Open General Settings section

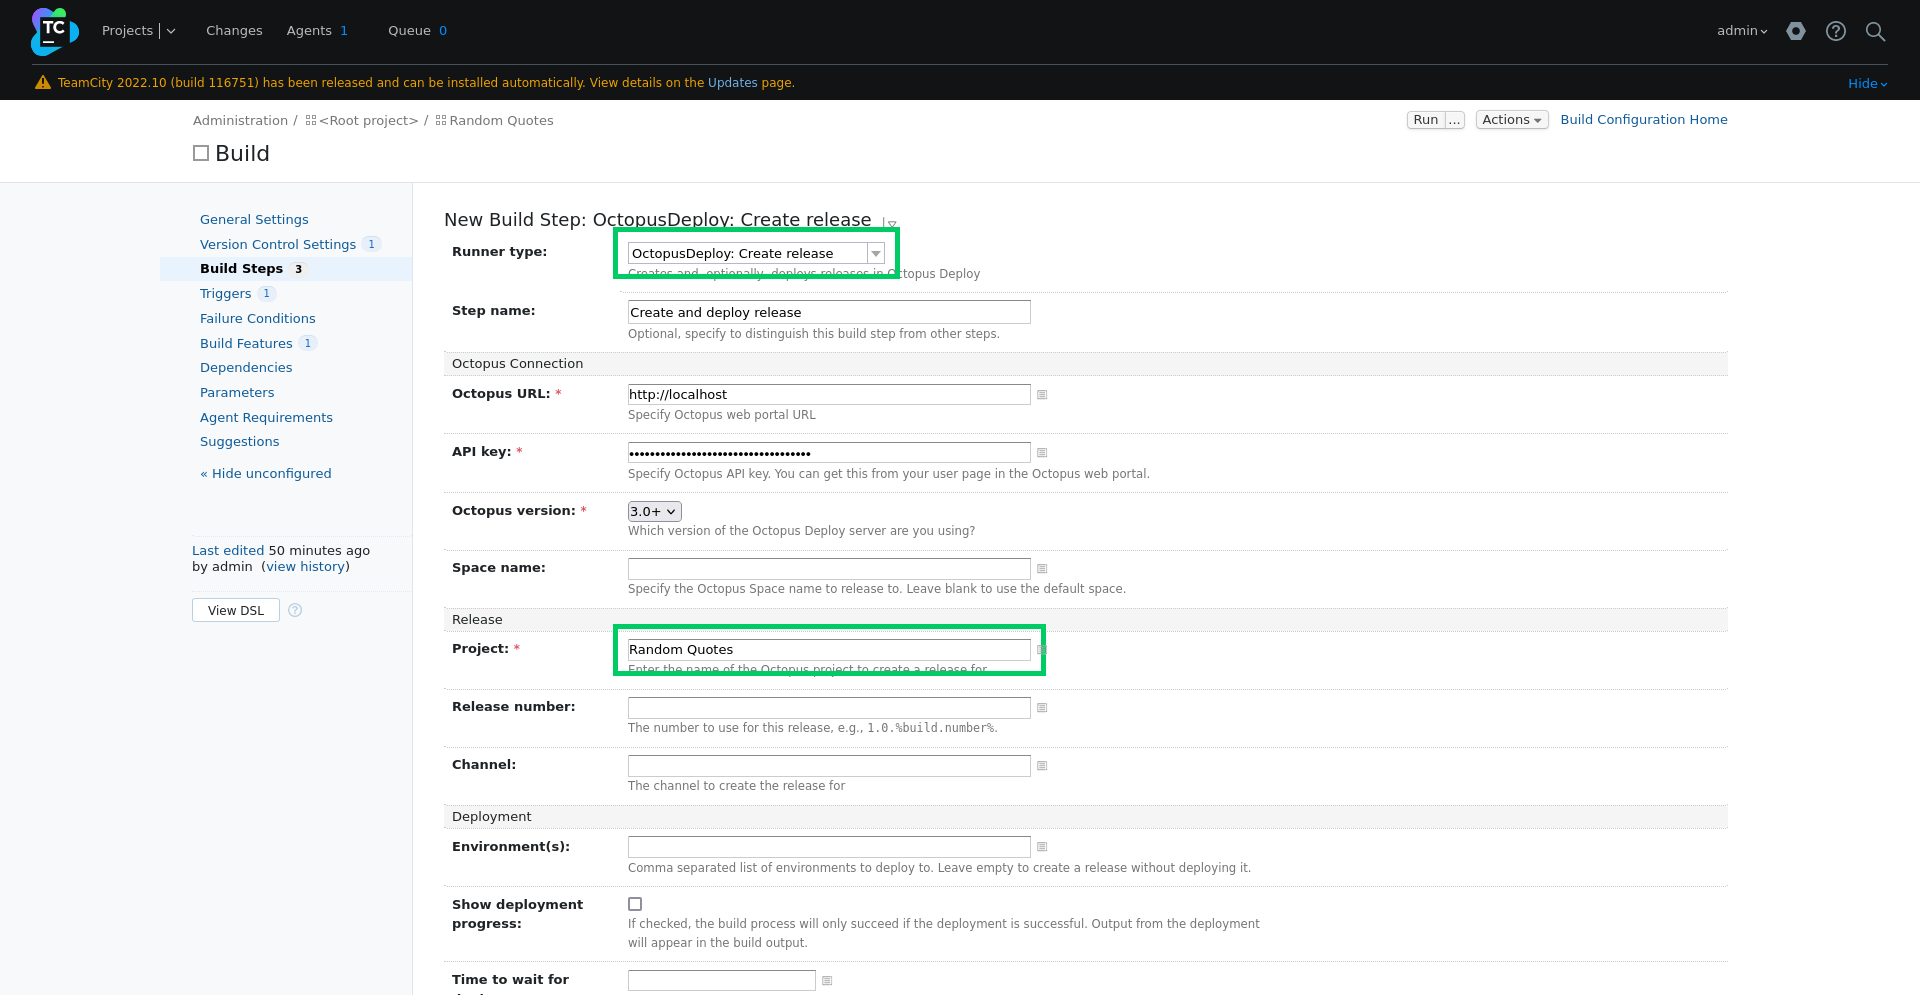254,220
